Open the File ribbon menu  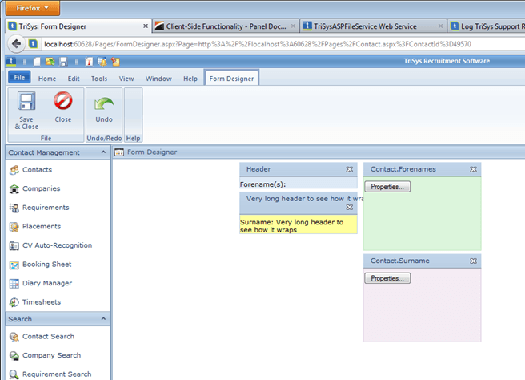tap(19, 77)
